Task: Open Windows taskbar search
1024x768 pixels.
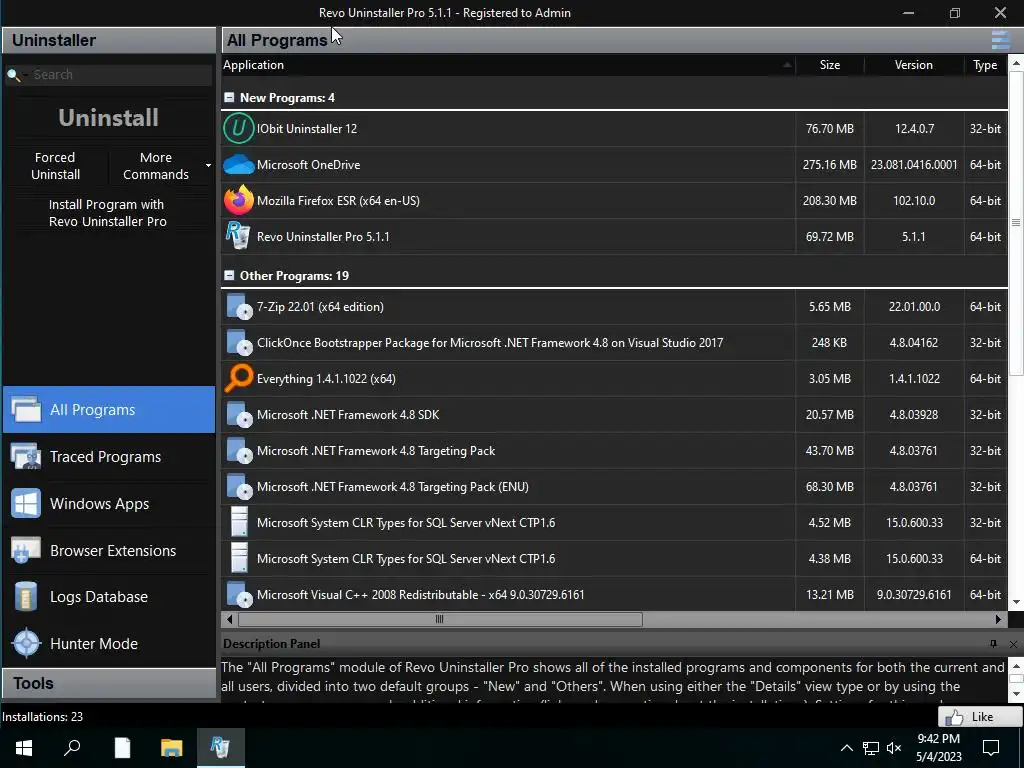Action: pyautogui.click(x=72, y=747)
